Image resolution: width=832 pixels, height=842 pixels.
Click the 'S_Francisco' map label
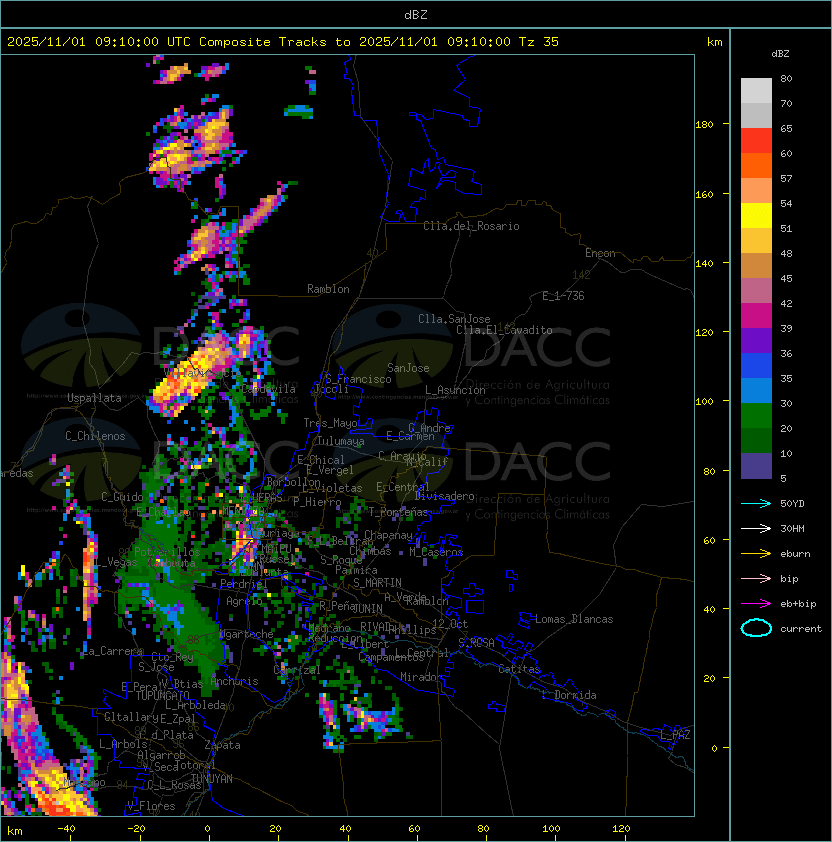358,379
